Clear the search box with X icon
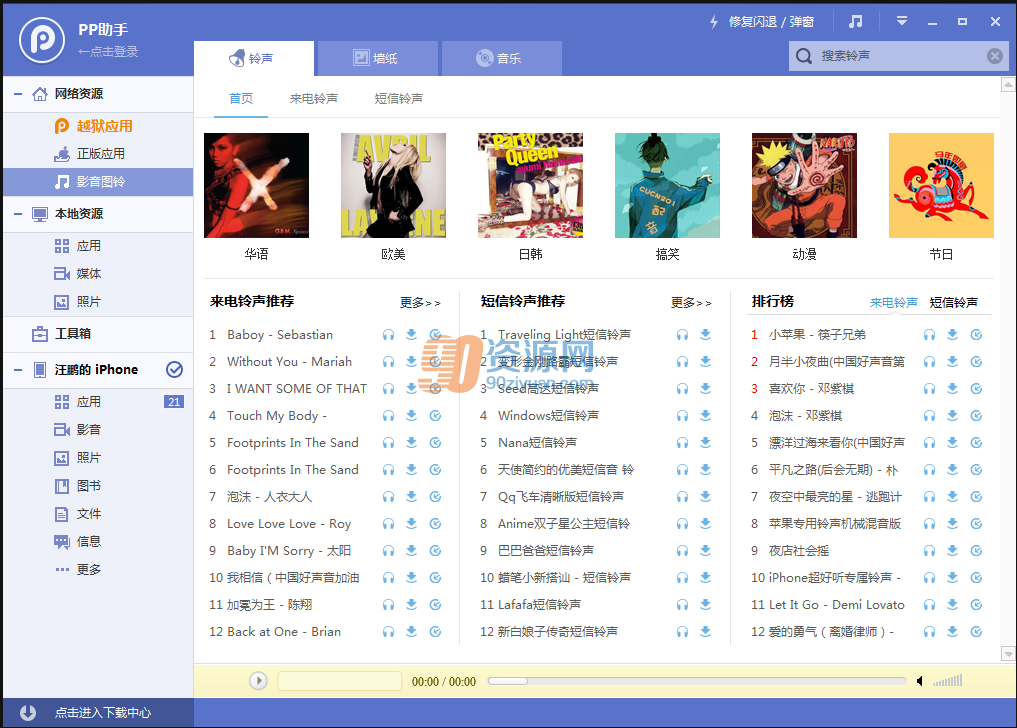The width and height of the screenshot is (1017, 728). coord(995,56)
